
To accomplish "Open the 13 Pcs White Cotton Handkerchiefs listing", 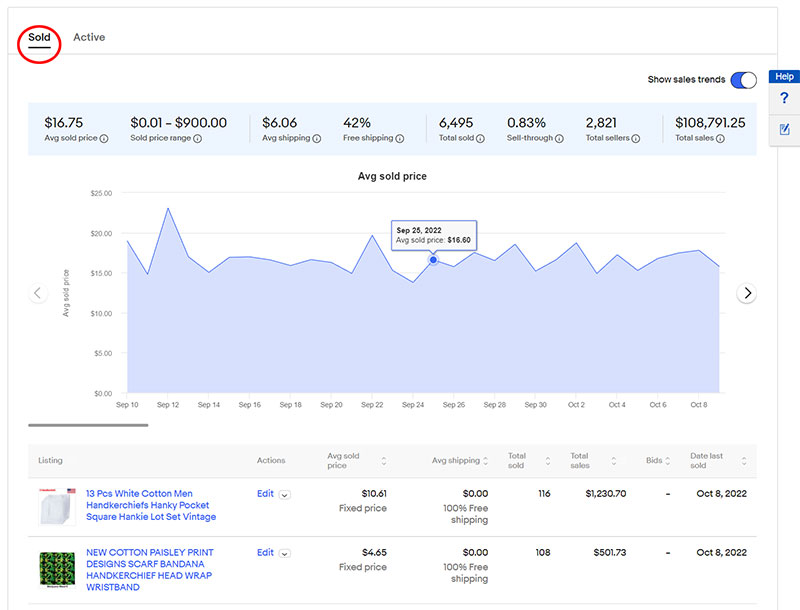I will 150,505.
